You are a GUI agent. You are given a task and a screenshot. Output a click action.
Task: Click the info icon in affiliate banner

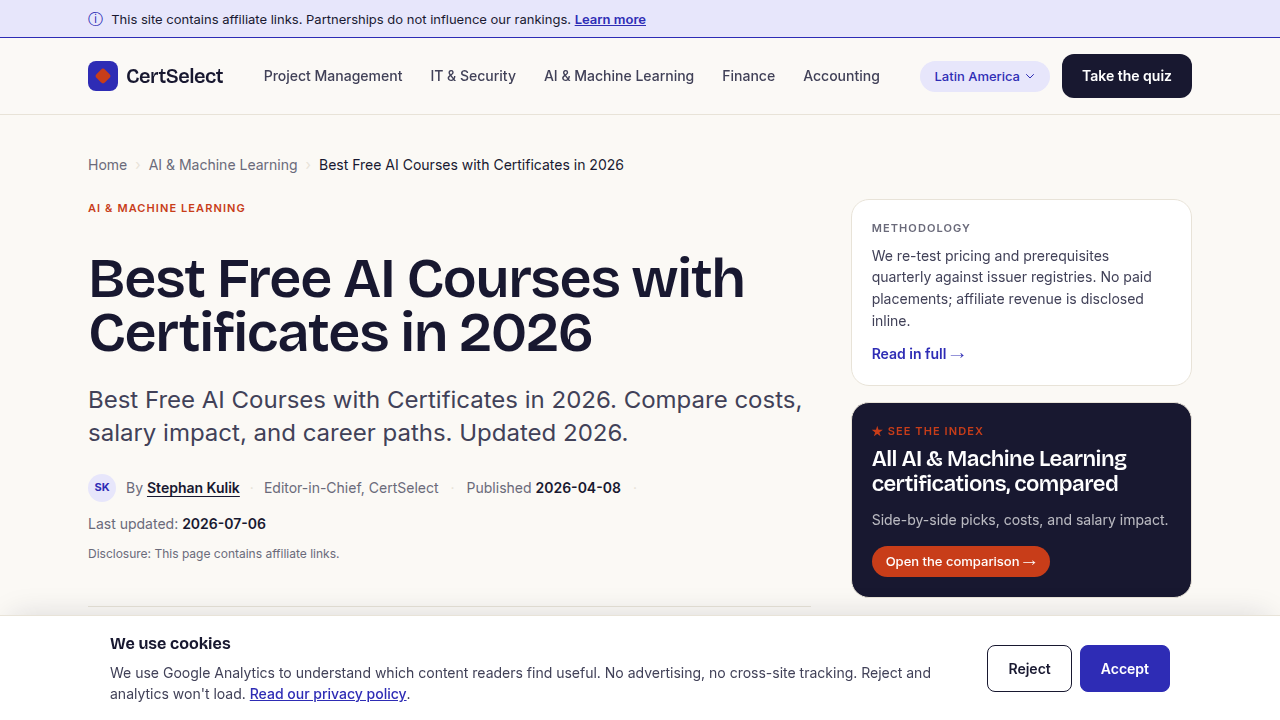(x=96, y=19)
